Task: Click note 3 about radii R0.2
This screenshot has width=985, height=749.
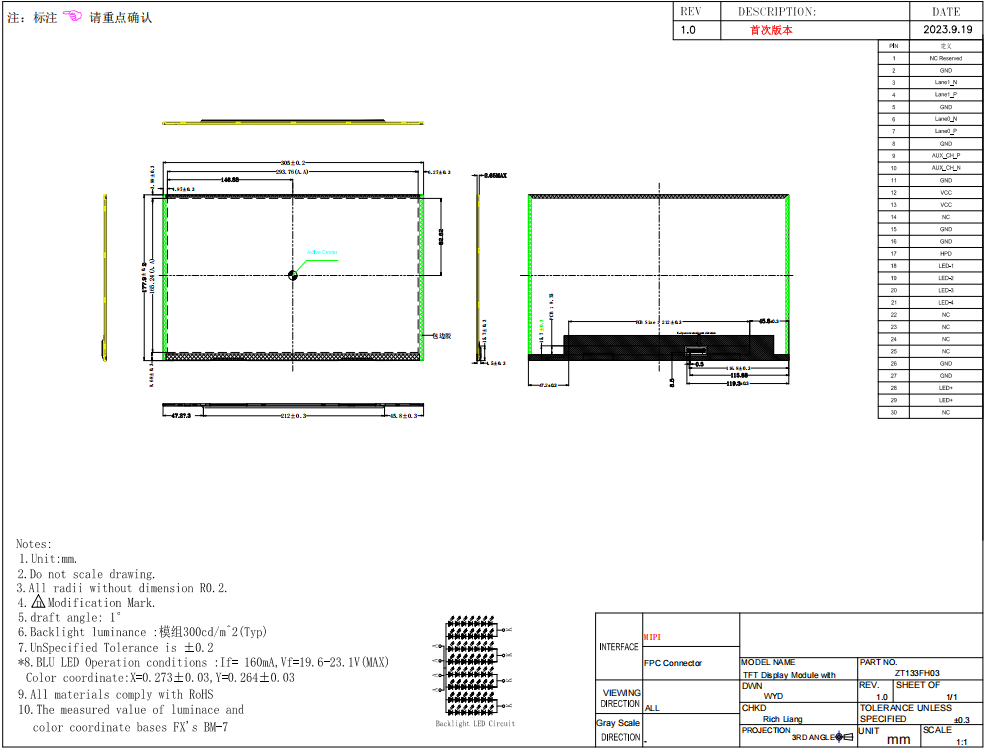Action: 122,588
